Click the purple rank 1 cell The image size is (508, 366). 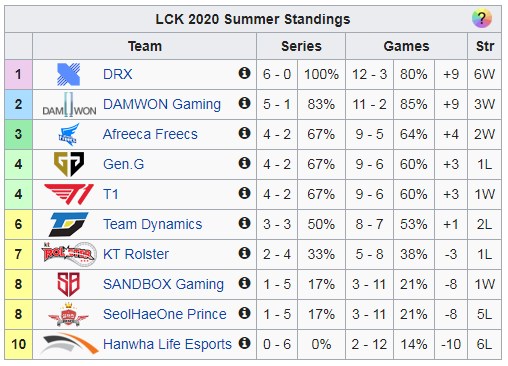coord(19,74)
